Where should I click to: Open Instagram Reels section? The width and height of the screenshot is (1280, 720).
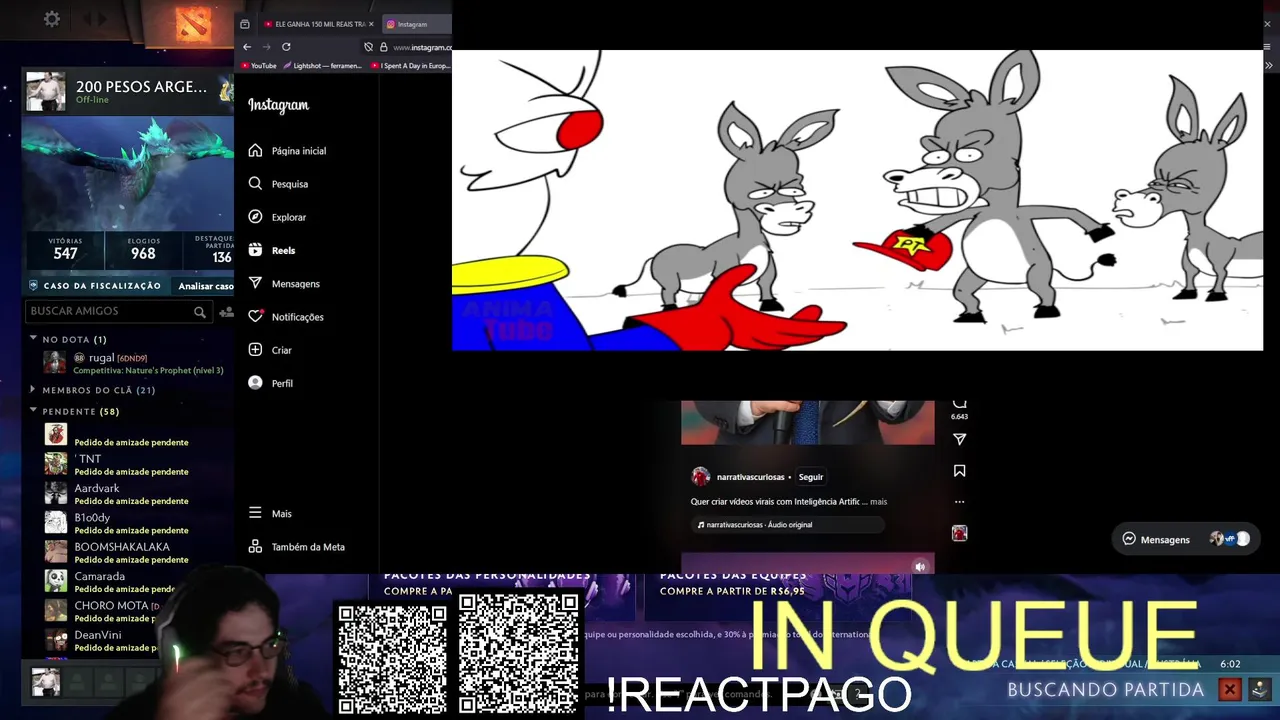click(x=272, y=250)
